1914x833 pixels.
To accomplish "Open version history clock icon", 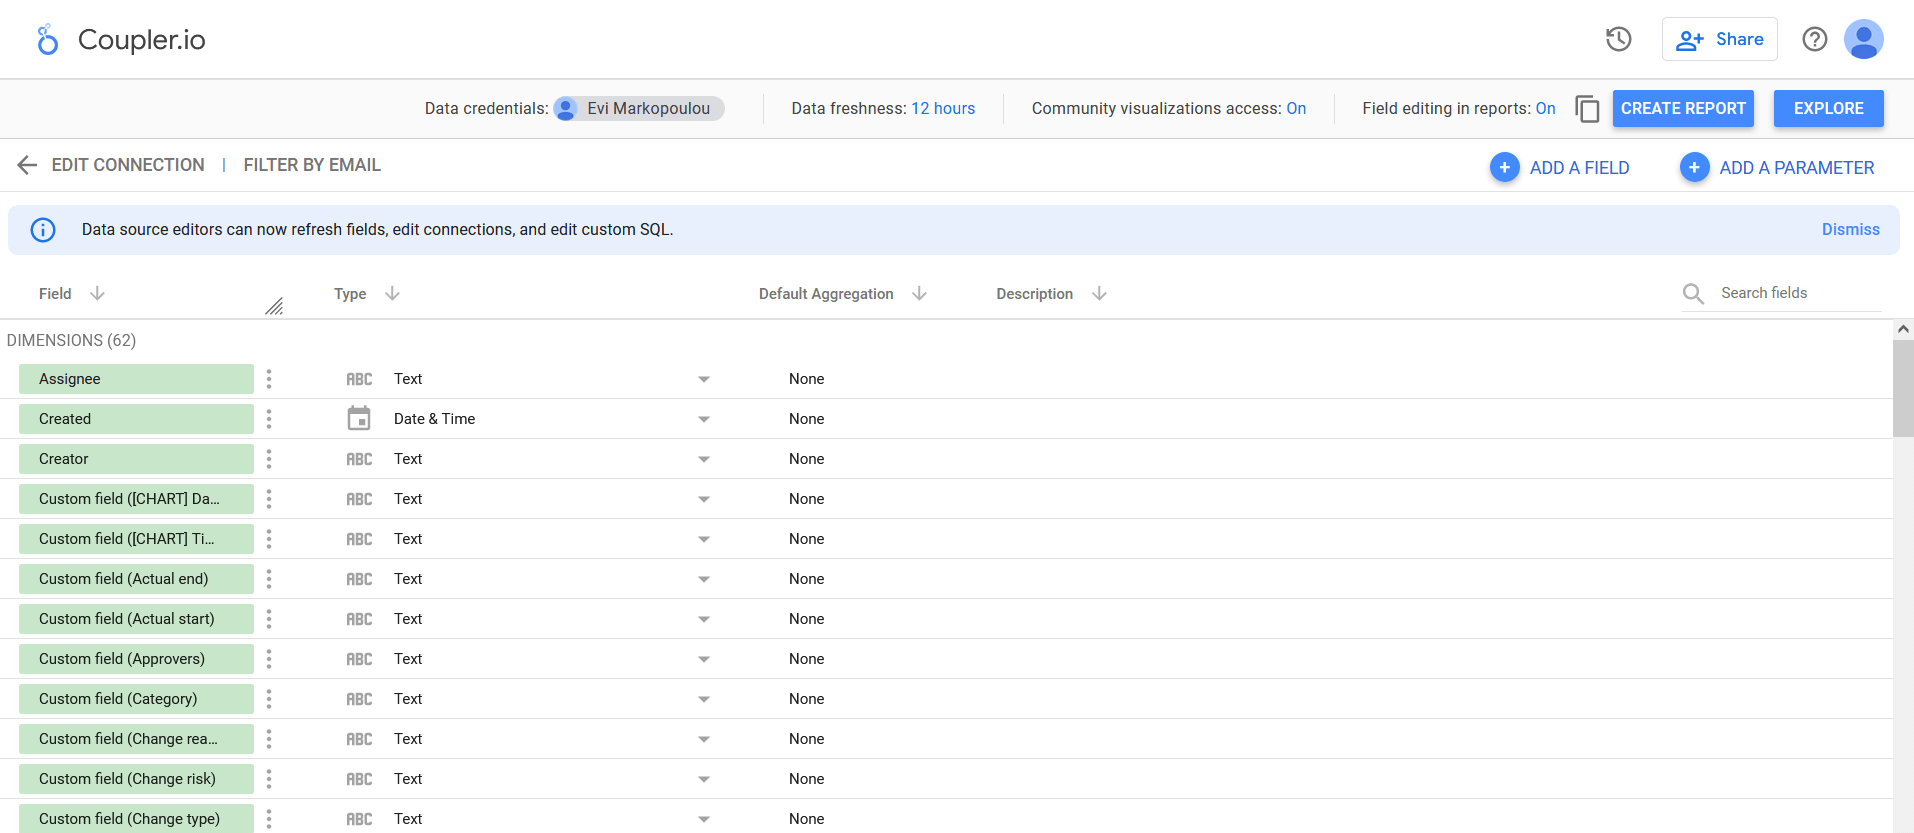I will coord(1619,39).
